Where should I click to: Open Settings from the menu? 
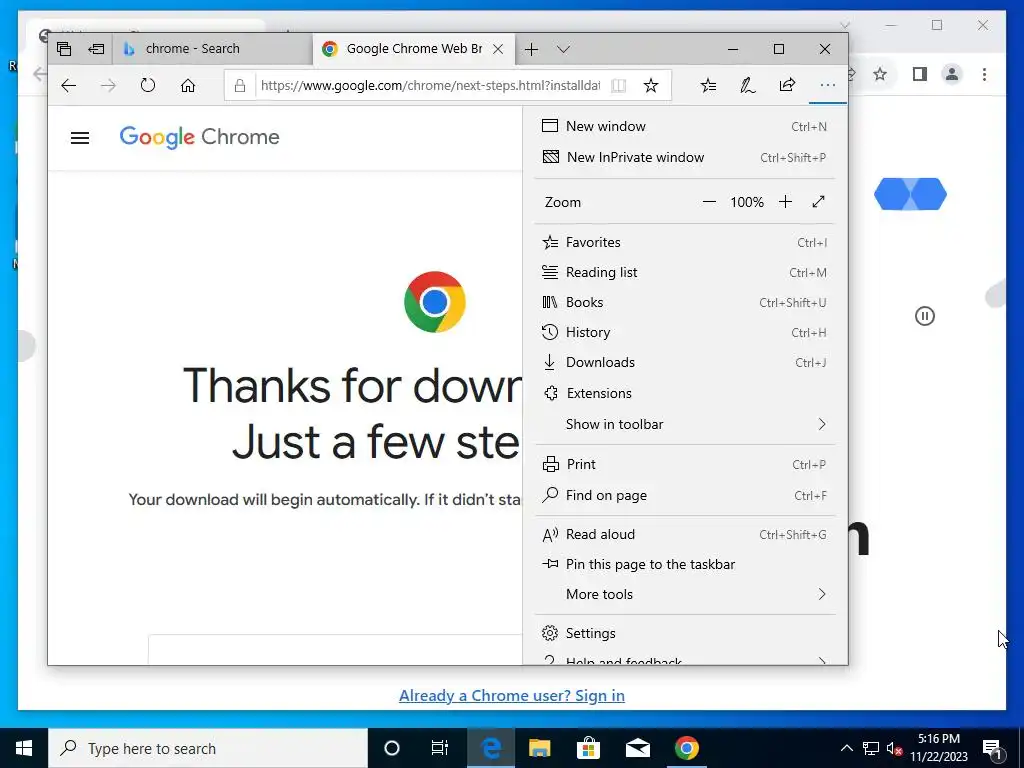[684, 633]
